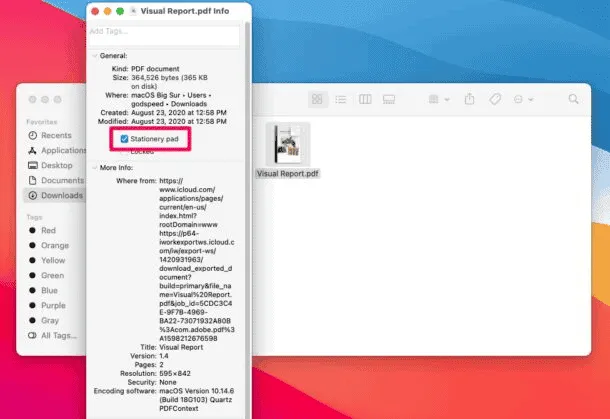Image resolution: width=610 pixels, height=419 pixels.
Task: Switch Finder to list view
Action: point(341,99)
